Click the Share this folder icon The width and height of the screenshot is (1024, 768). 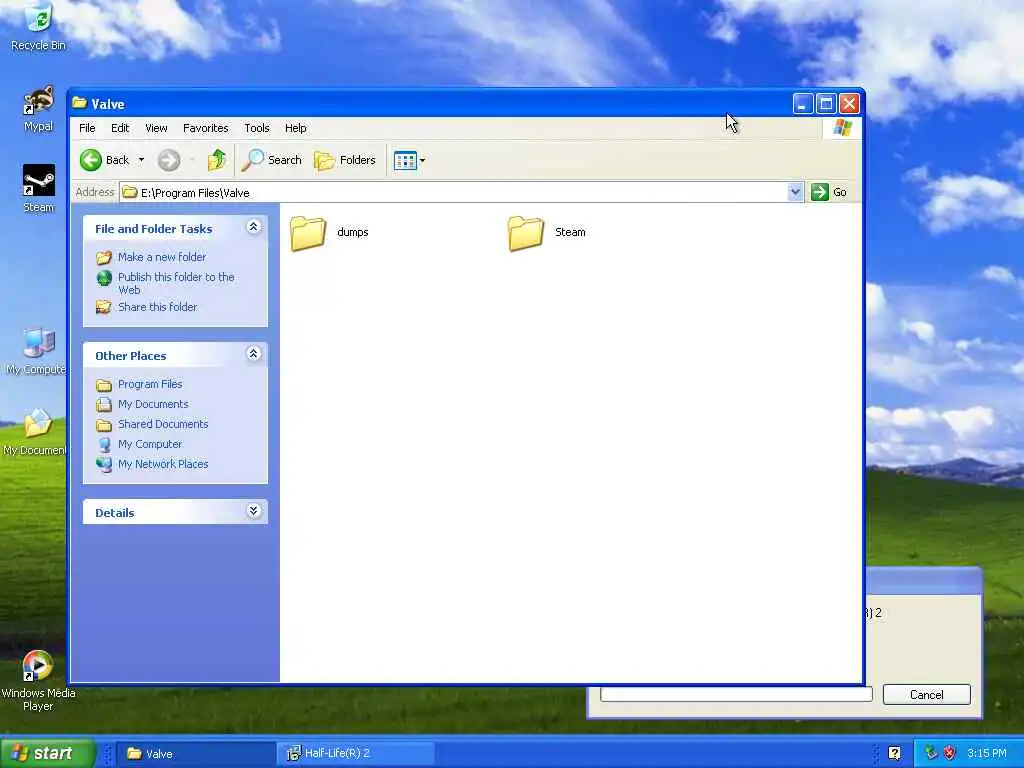tap(104, 307)
